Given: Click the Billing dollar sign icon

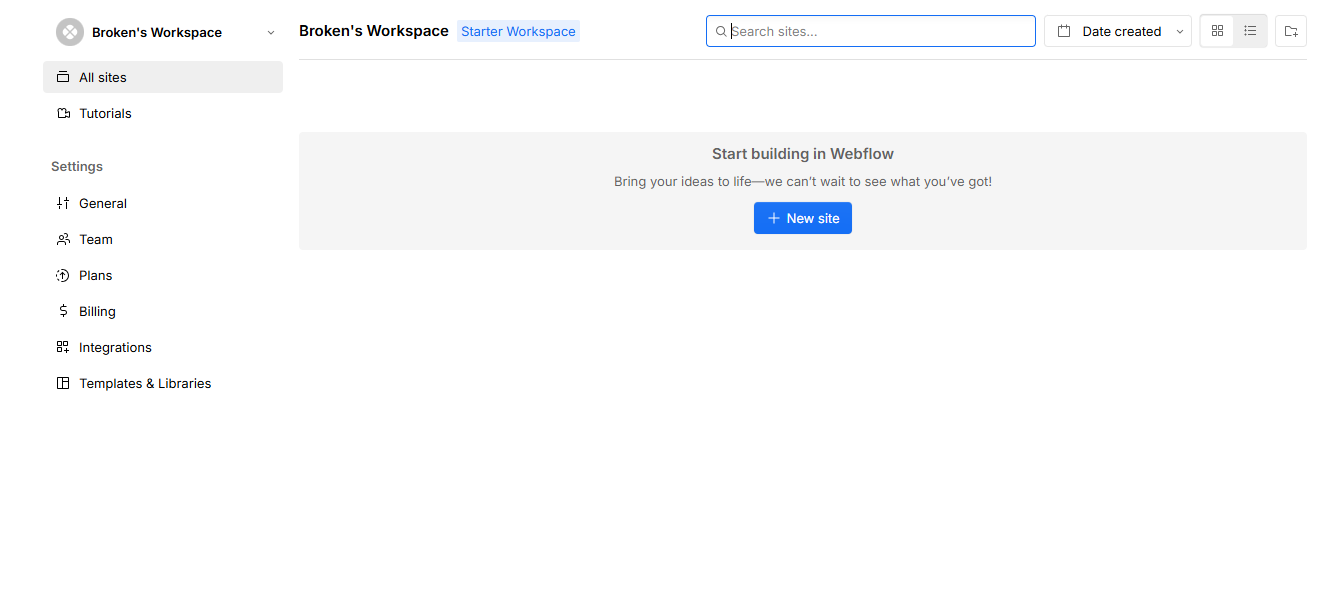Looking at the screenshot, I should click(x=63, y=311).
